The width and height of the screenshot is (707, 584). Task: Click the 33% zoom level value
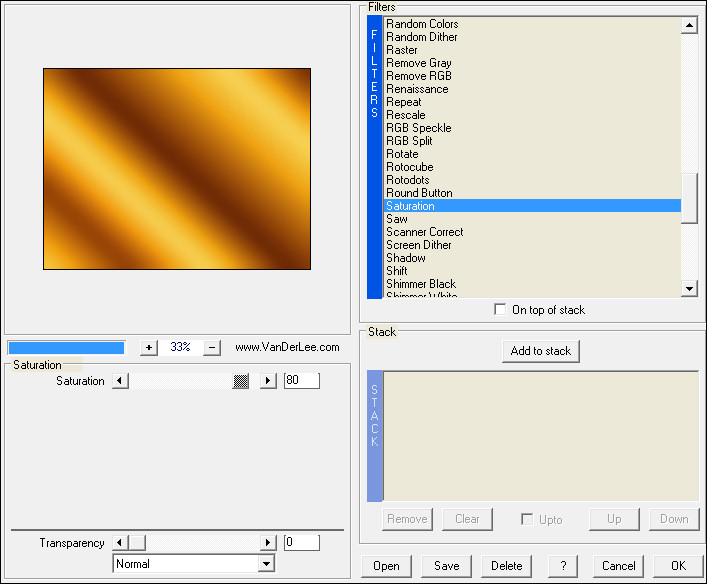pos(180,347)
